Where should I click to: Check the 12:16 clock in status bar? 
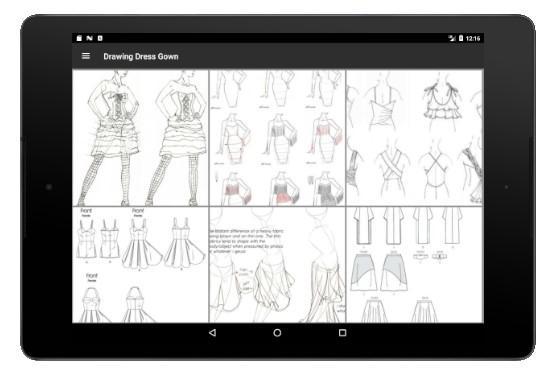click(x=473, y=38)
